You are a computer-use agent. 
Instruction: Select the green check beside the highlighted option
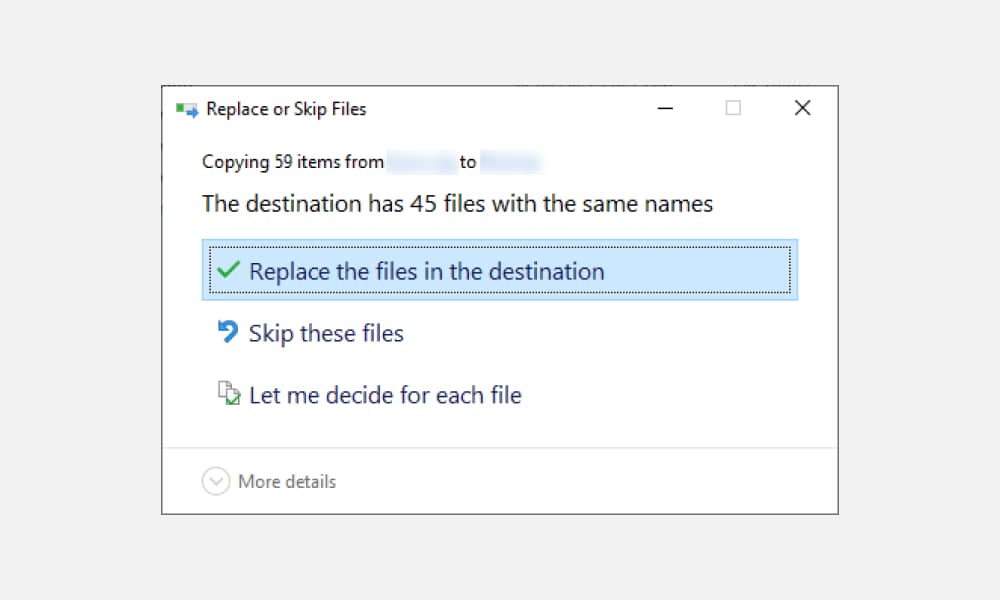click(x=228, y=270)
